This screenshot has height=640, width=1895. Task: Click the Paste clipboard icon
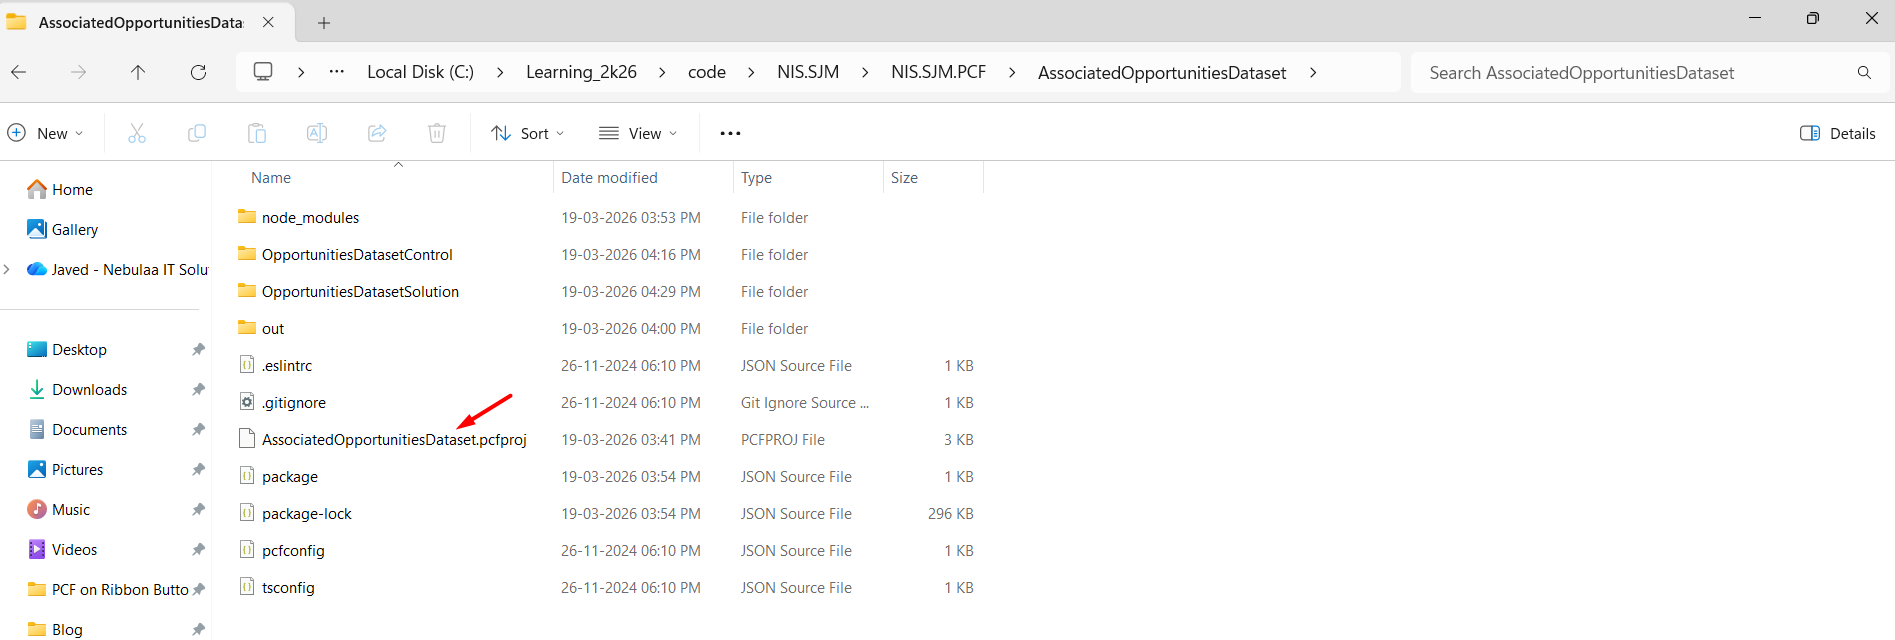point(257,133)
